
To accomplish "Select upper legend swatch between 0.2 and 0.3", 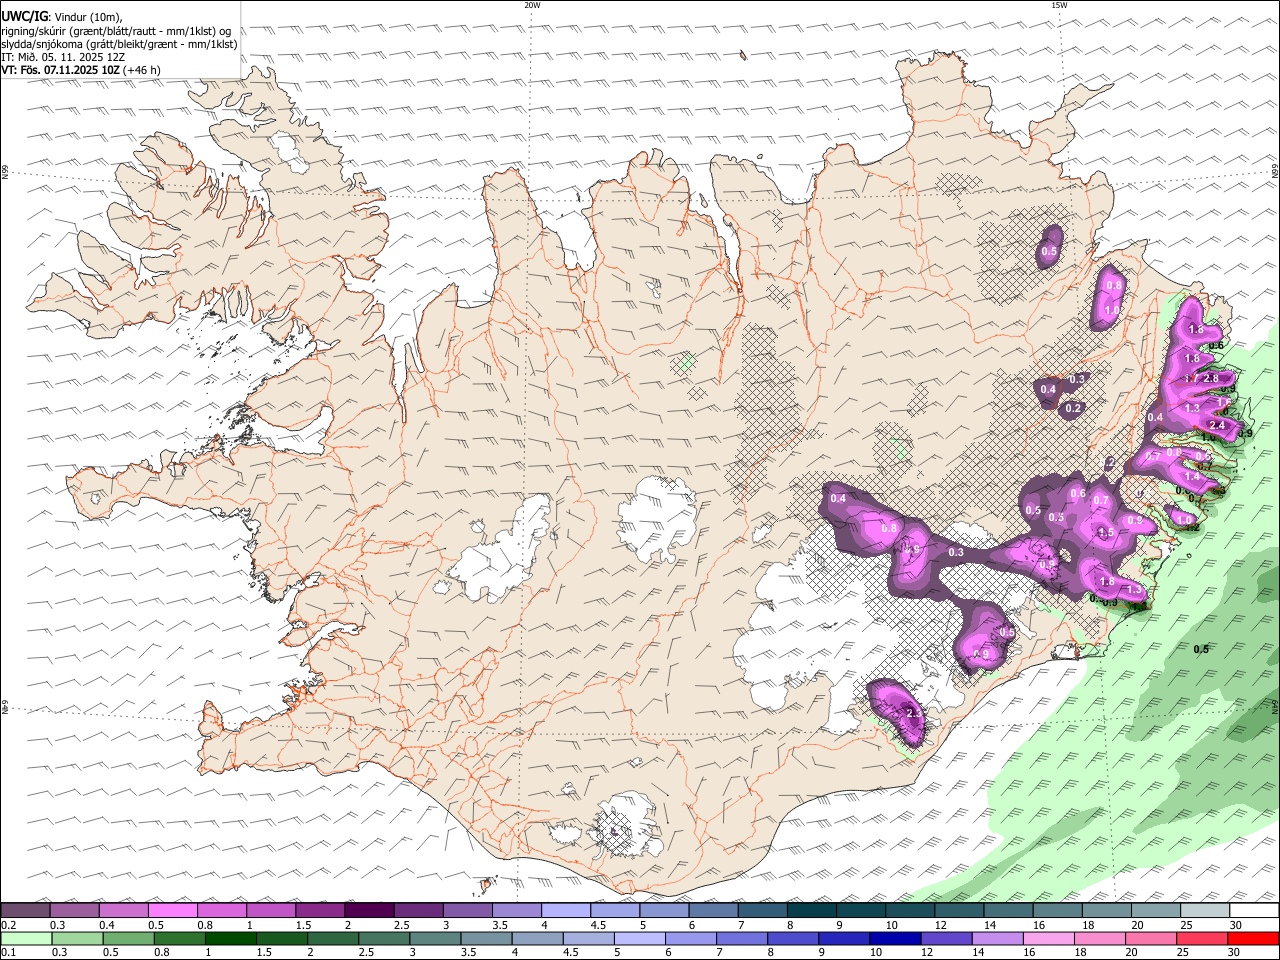I will [25, 911].
